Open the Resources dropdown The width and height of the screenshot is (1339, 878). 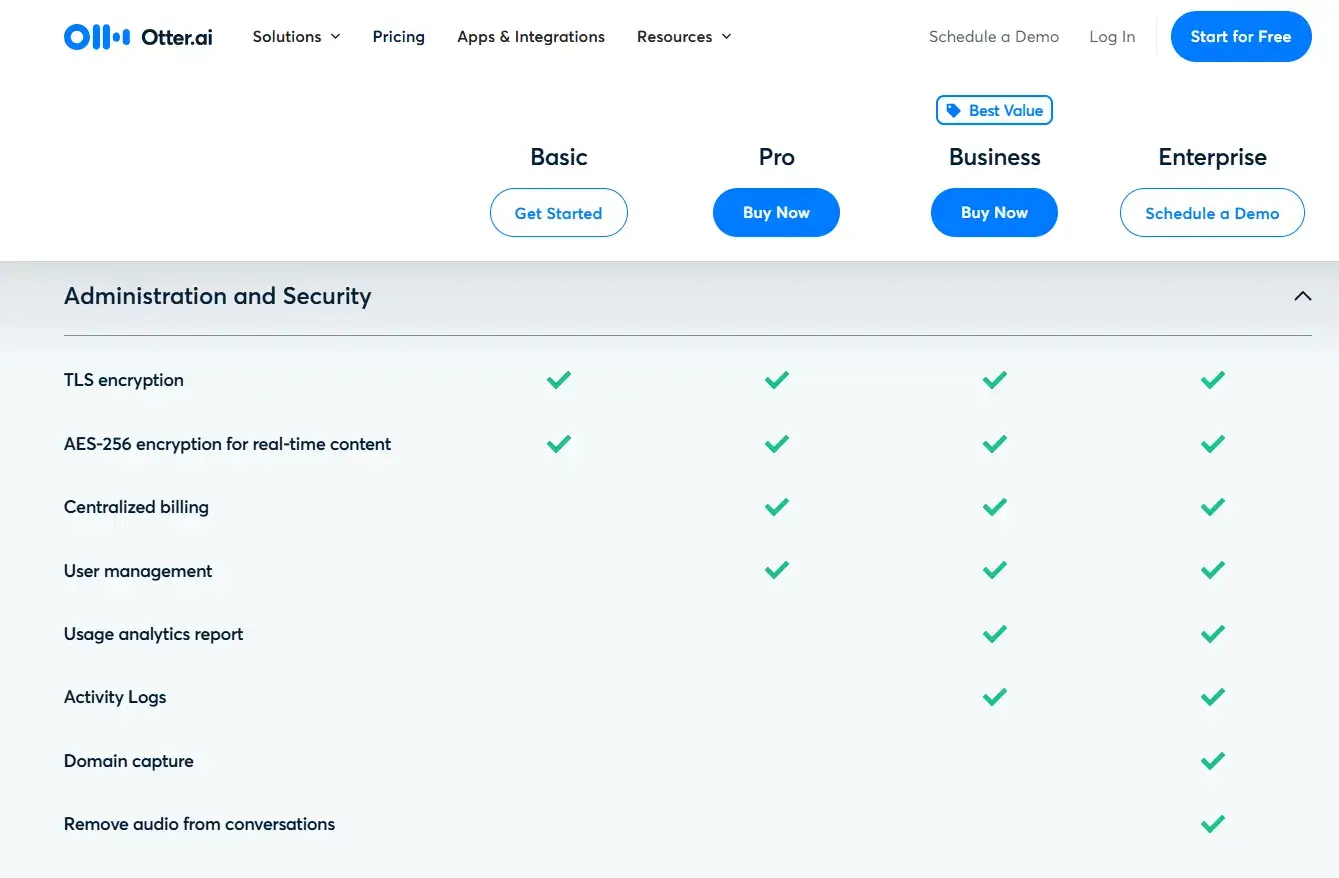pos(683,36)
